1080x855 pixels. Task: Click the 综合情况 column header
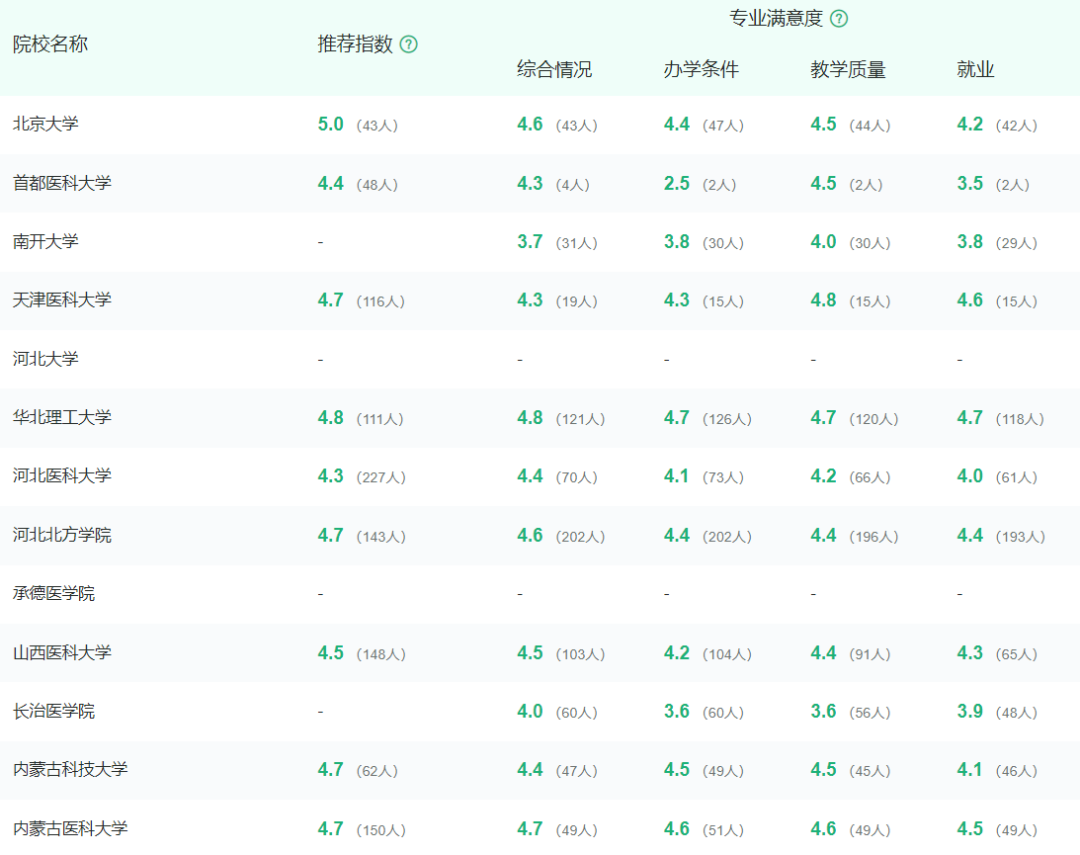pyautogui.click(x=554, y=70)
